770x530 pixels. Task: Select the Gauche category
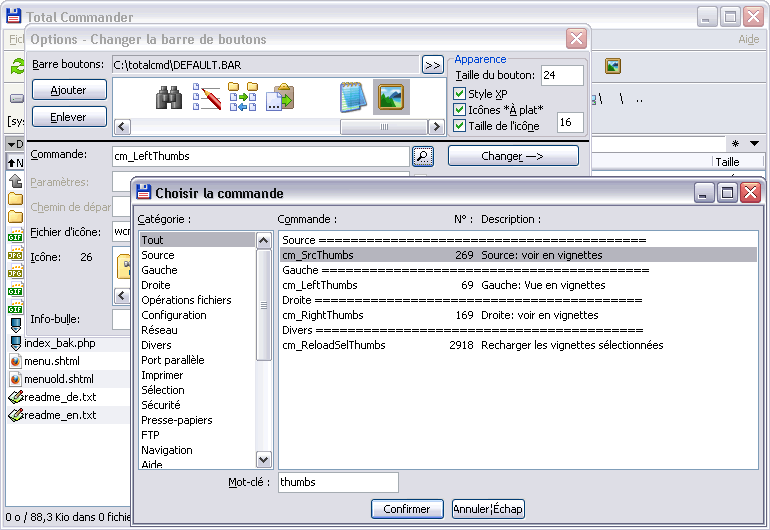tap(197, 270)
